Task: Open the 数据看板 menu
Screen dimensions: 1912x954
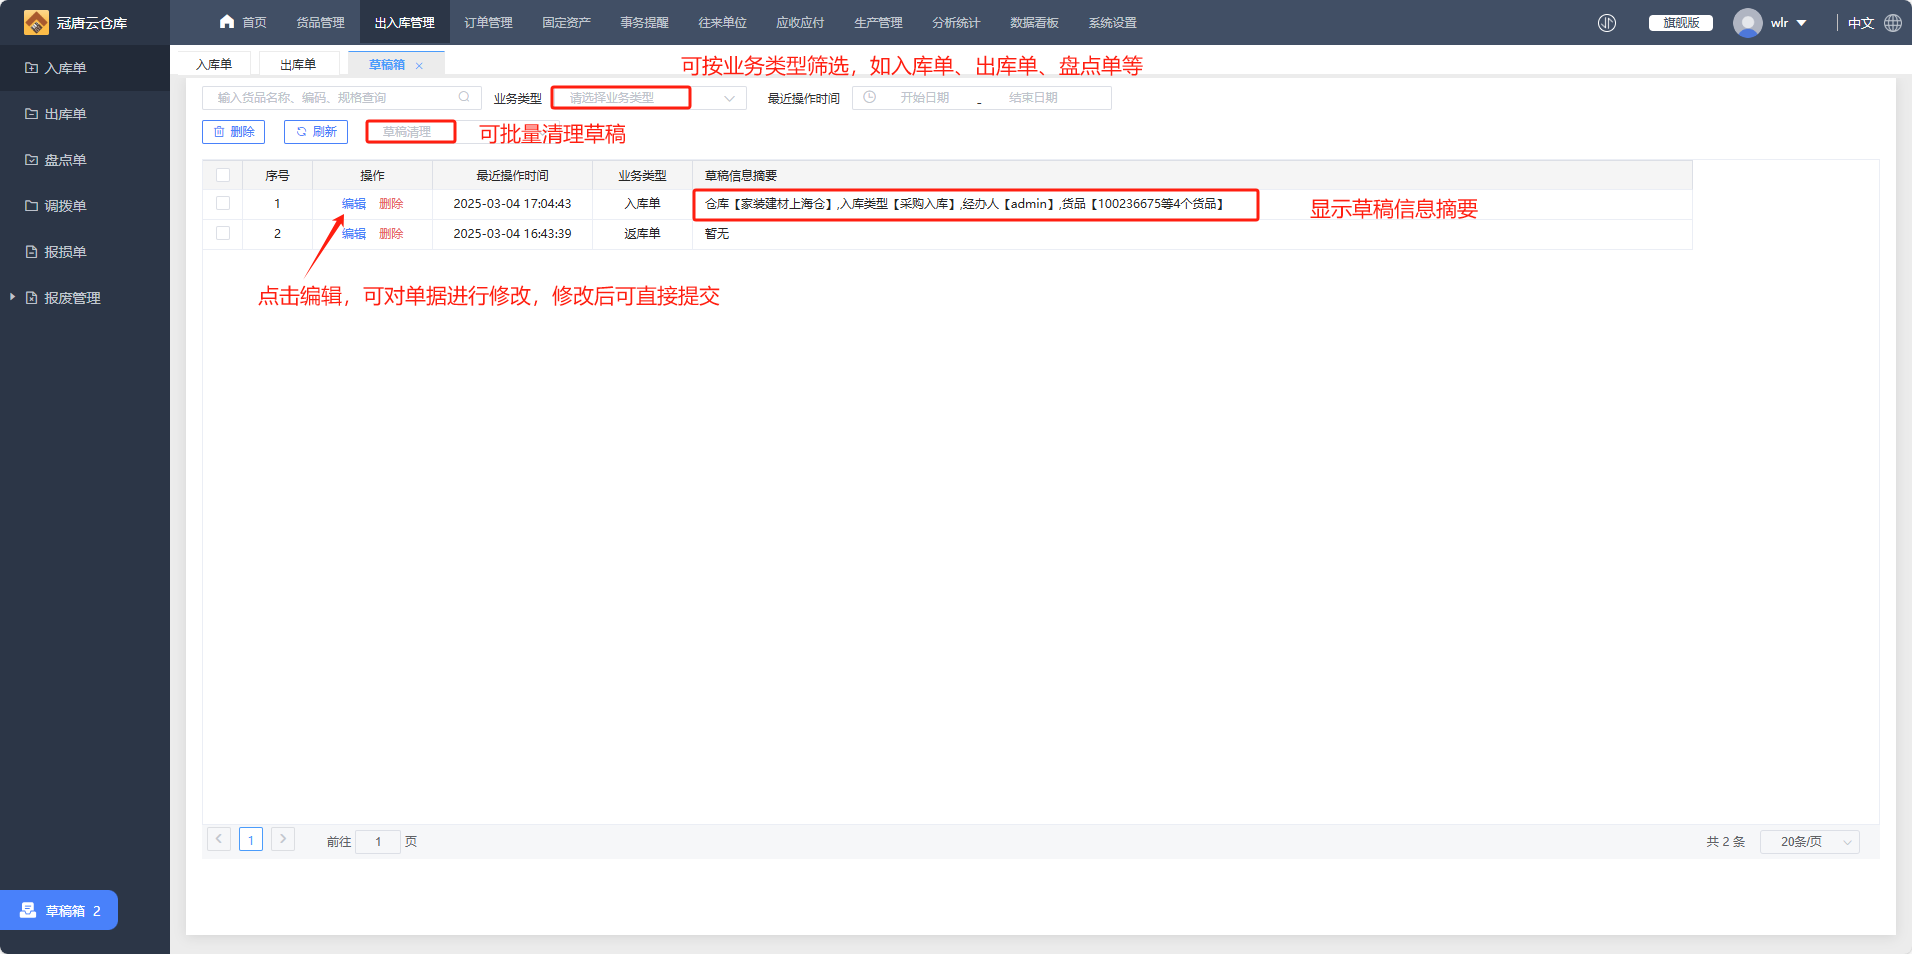Action: [x=1034, y=22]
